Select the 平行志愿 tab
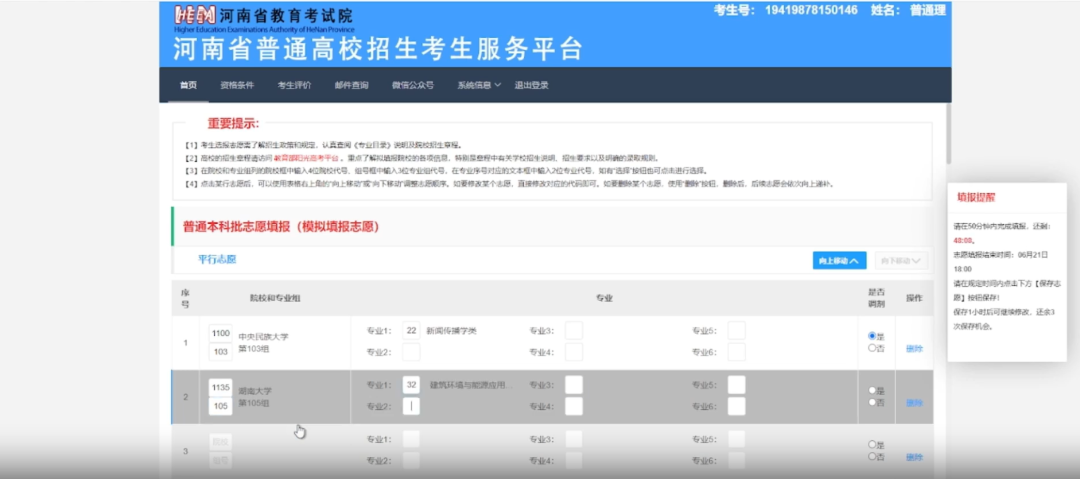The image size is (1080, 479). point(217,259)
